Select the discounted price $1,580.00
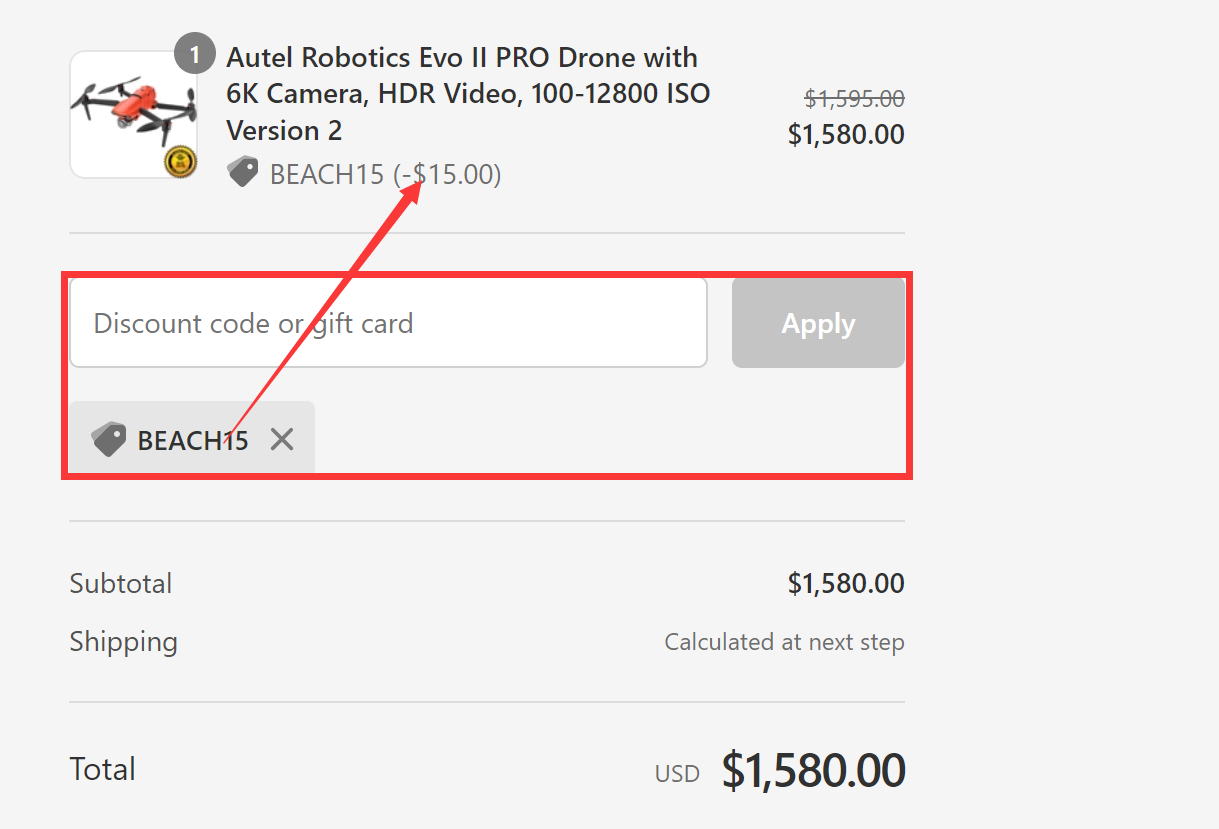Screen dimensions: 1219x829 847,133
